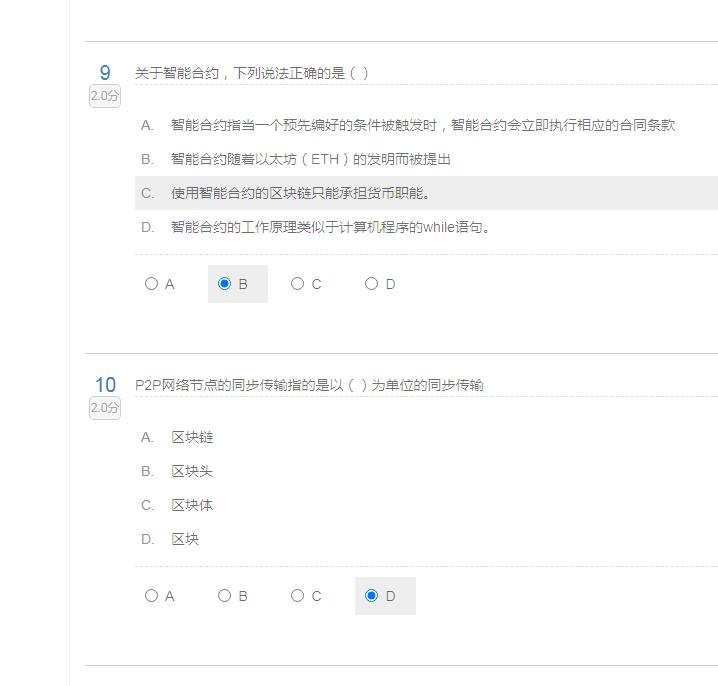Click the 2.0分 score badge under question 9
Viewport: 718px width, 686px height.
coord(105,96)
